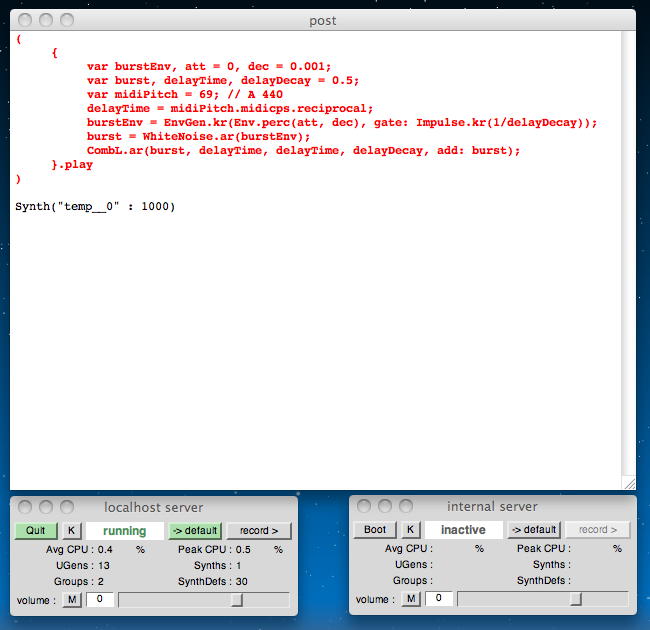Click the 'var midiPitch = 69' code line
This screenshot has height=630, width=650.
click(185, 94)
